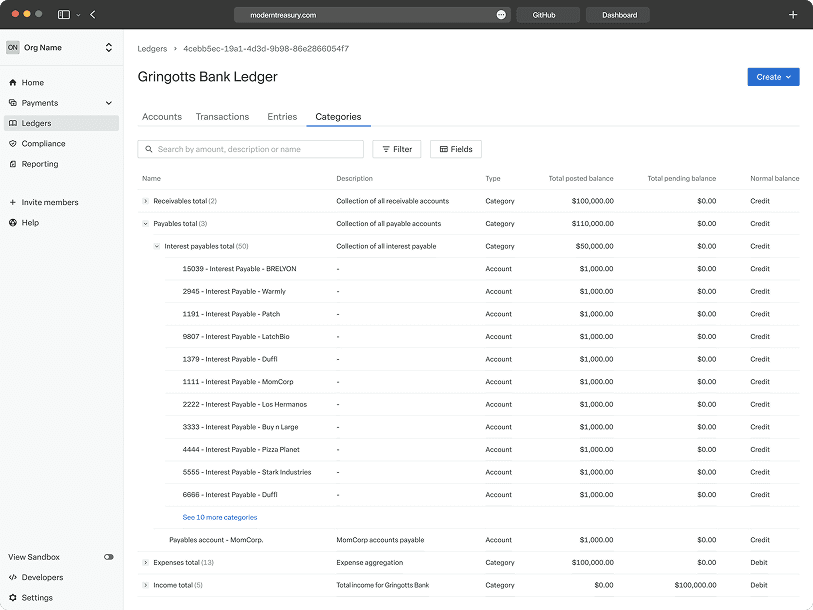This screenshot has width=813, height=610.
Task: Expand the Receivables total category
Action: 146,201
